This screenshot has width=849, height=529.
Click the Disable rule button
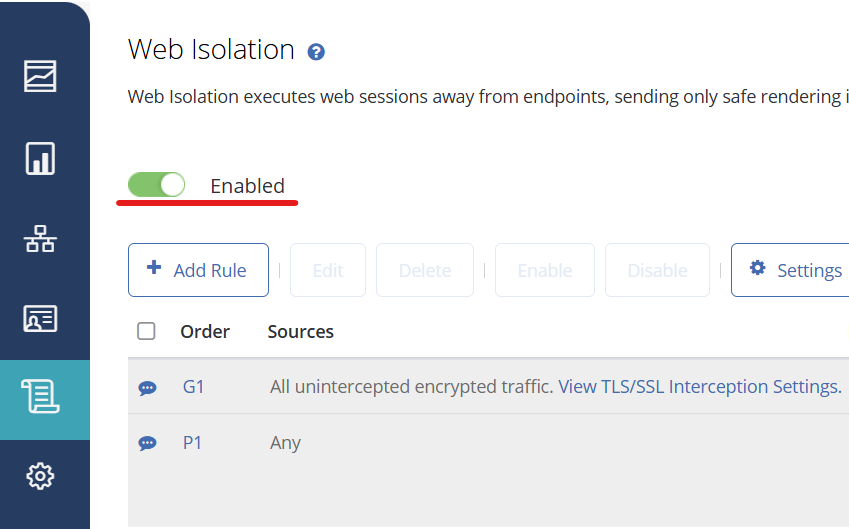point(657,270)
